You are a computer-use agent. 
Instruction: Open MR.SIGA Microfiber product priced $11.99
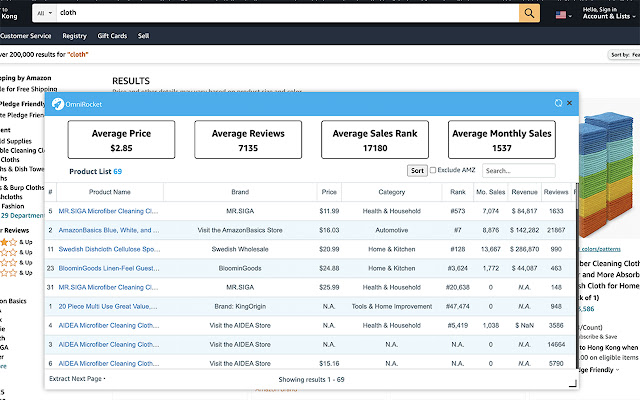point(108,211)
